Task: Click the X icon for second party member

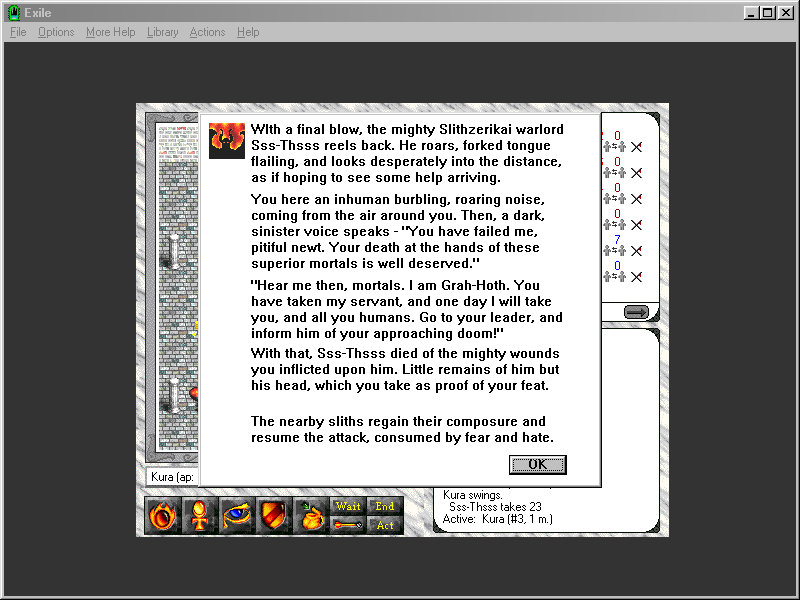Action: click(x=636, y=173)
